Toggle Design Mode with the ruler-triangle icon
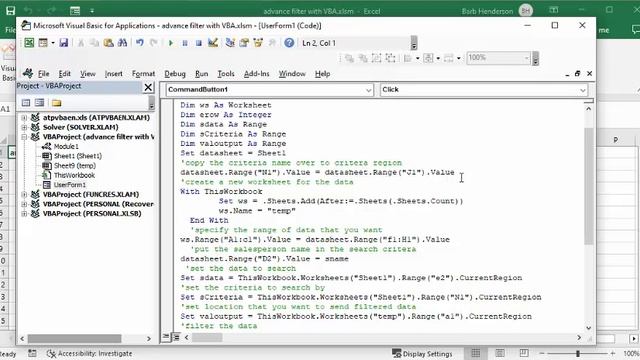This screenshot has height=360, width=640. (213, 42)
